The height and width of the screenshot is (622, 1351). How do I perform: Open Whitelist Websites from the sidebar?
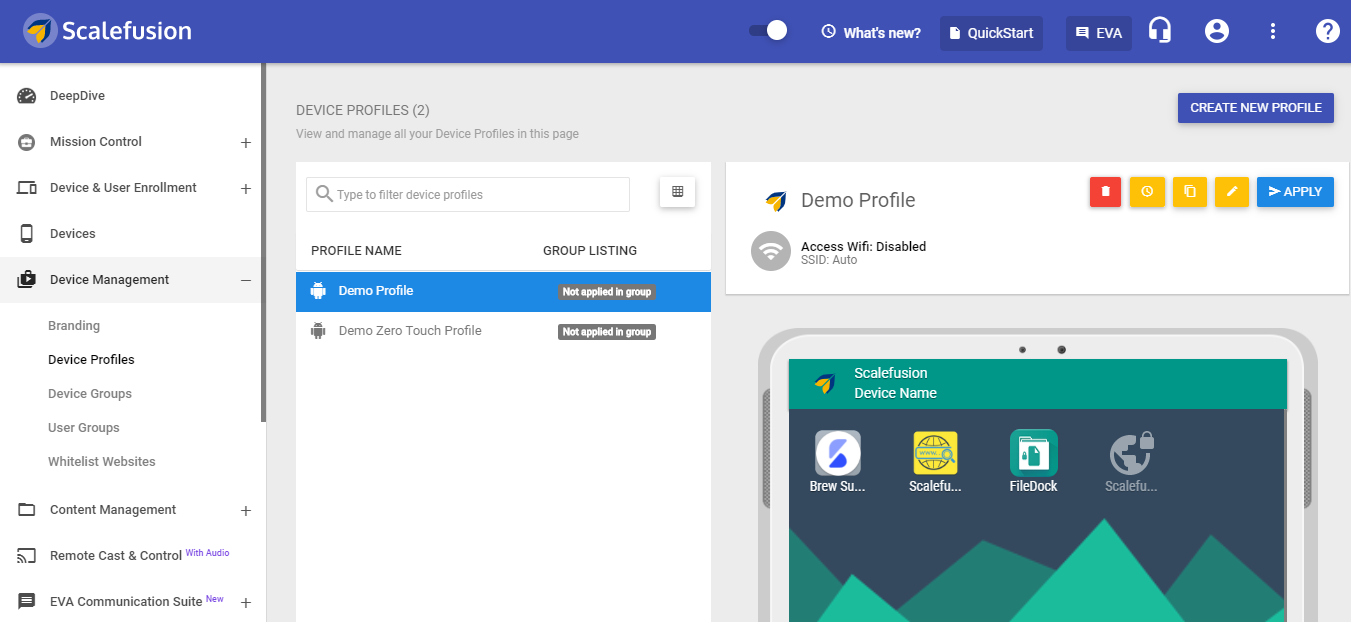[x=102, y=461]
